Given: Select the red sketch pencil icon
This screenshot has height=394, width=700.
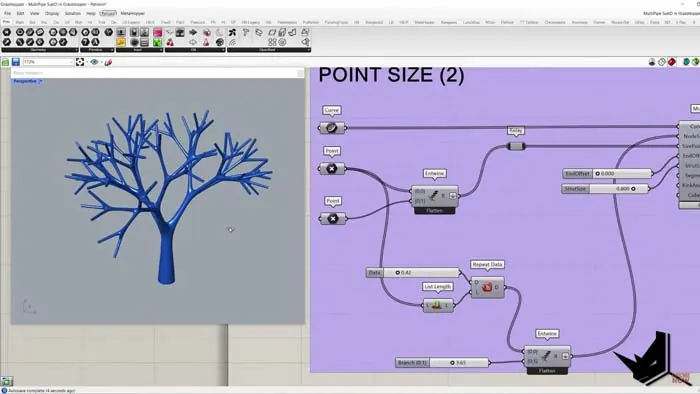Looking at the screenshot, I should (108, 62).
